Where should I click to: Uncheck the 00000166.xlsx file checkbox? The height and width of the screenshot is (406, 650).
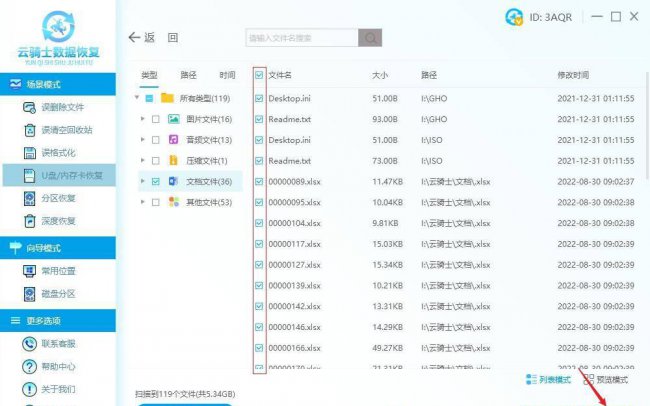point(259,348)
